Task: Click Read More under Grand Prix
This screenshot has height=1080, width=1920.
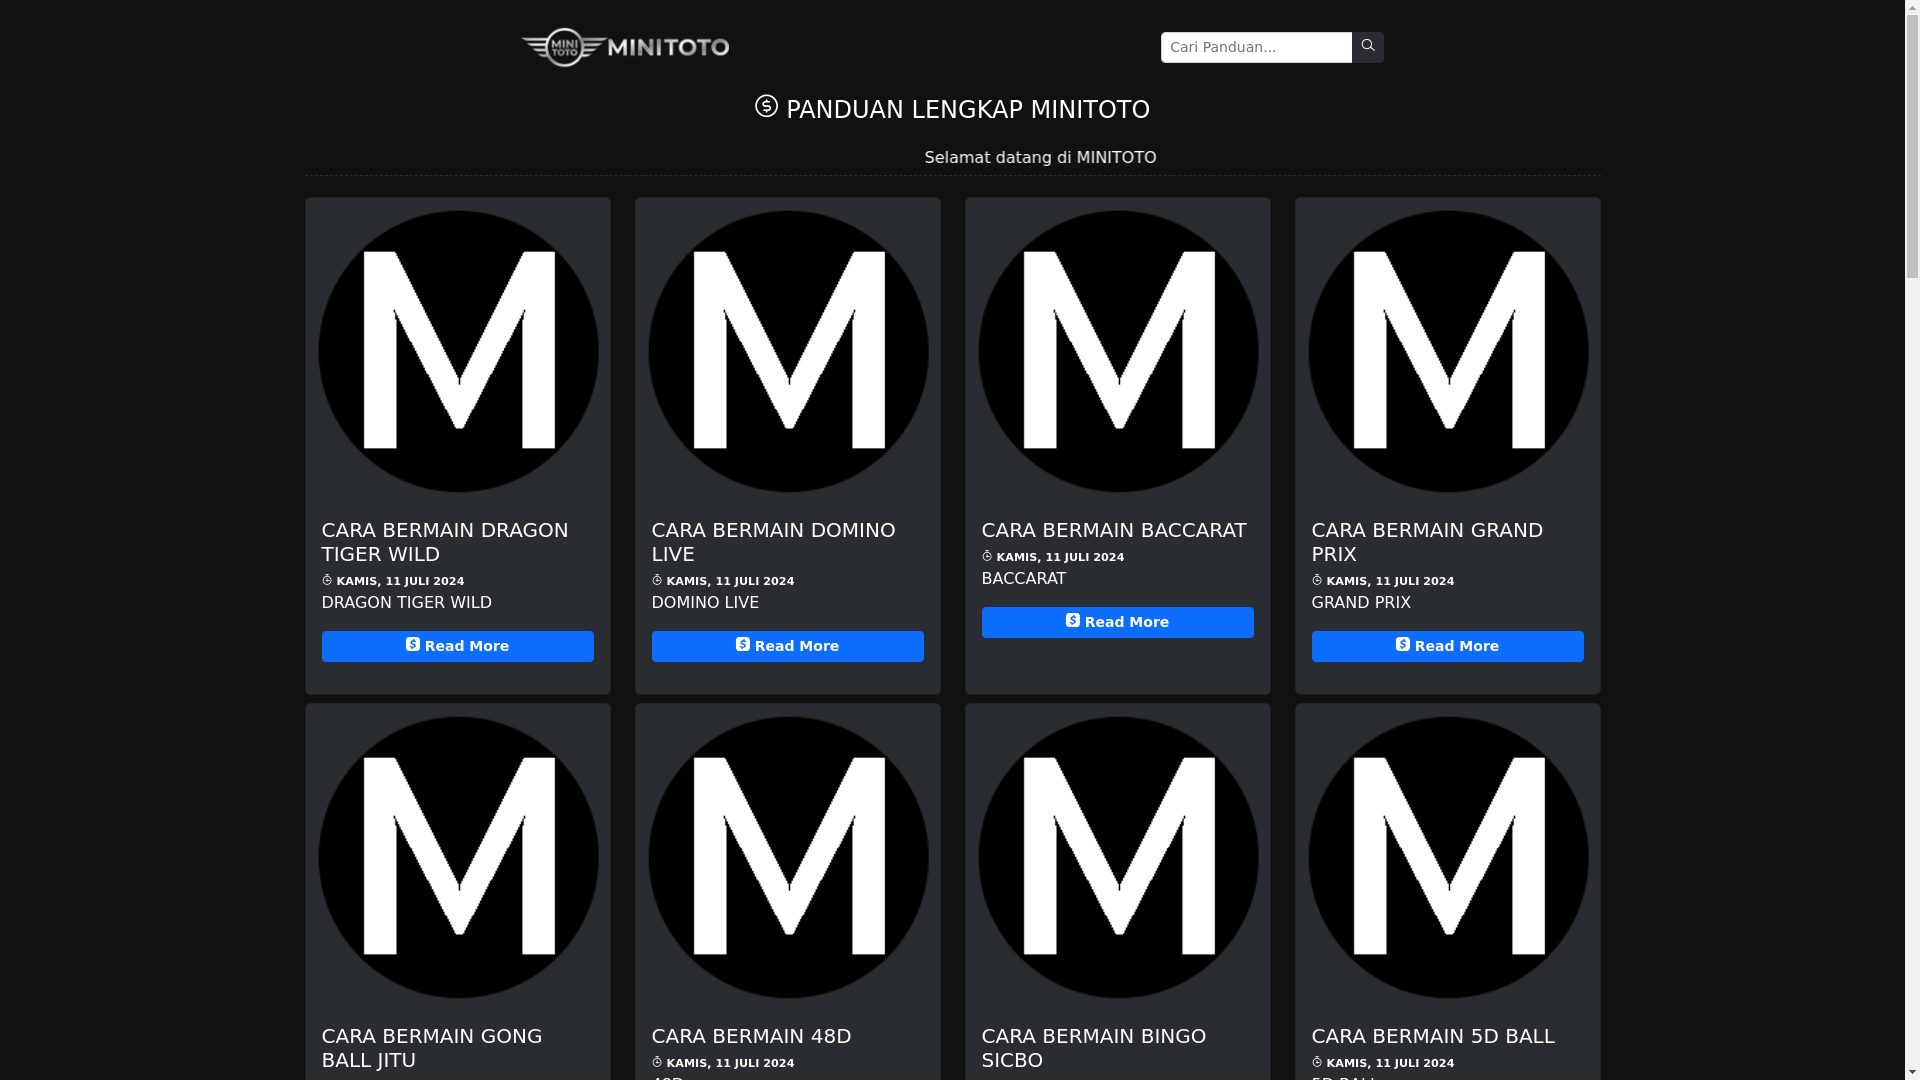Action: [1448, 646]
